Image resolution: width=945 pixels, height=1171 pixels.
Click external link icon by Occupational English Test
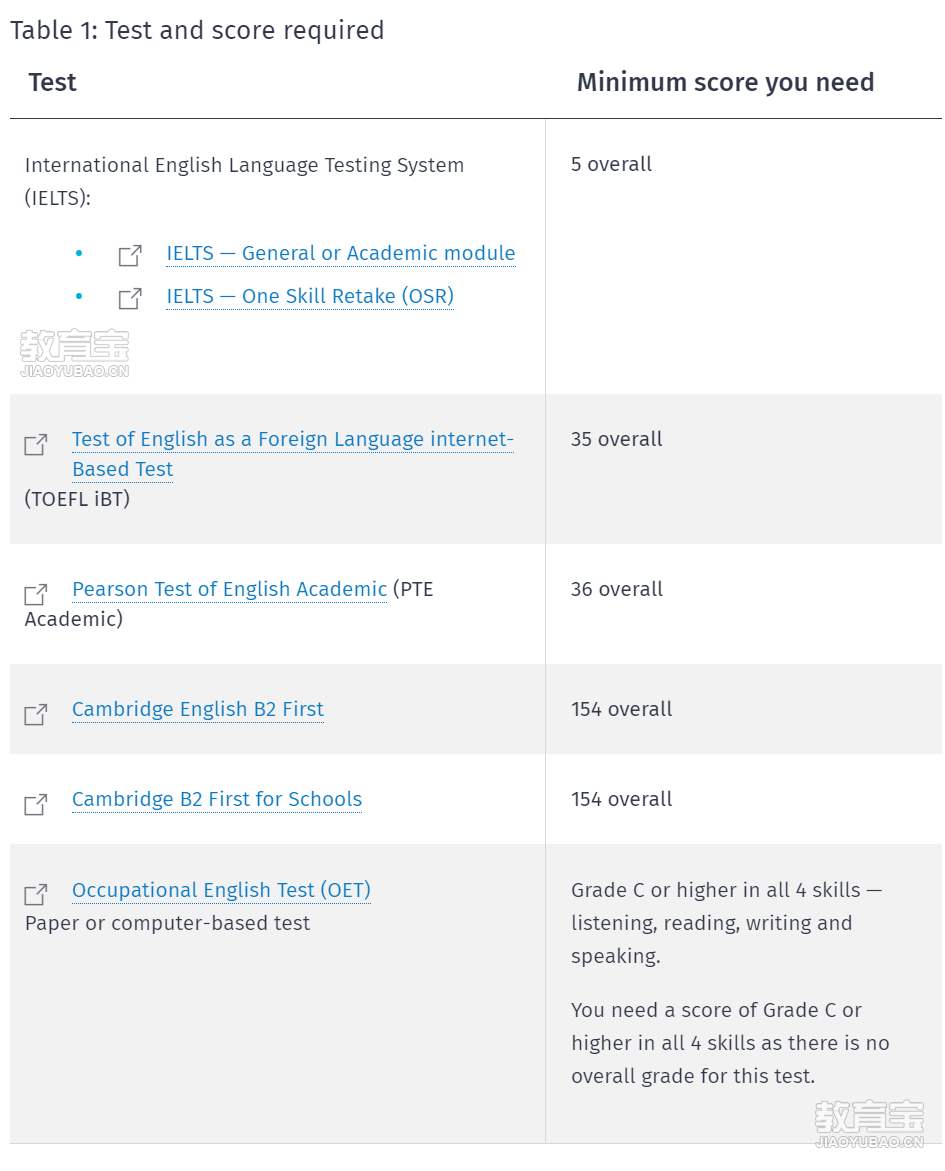(x=36, y=894)
